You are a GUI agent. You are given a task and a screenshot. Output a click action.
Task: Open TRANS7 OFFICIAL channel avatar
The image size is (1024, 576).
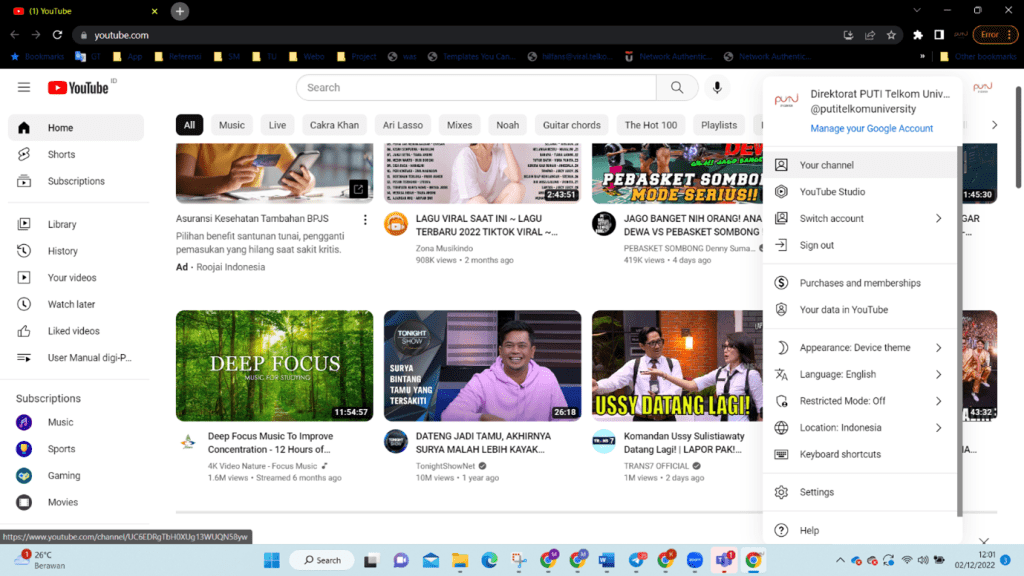coord(603,441)
